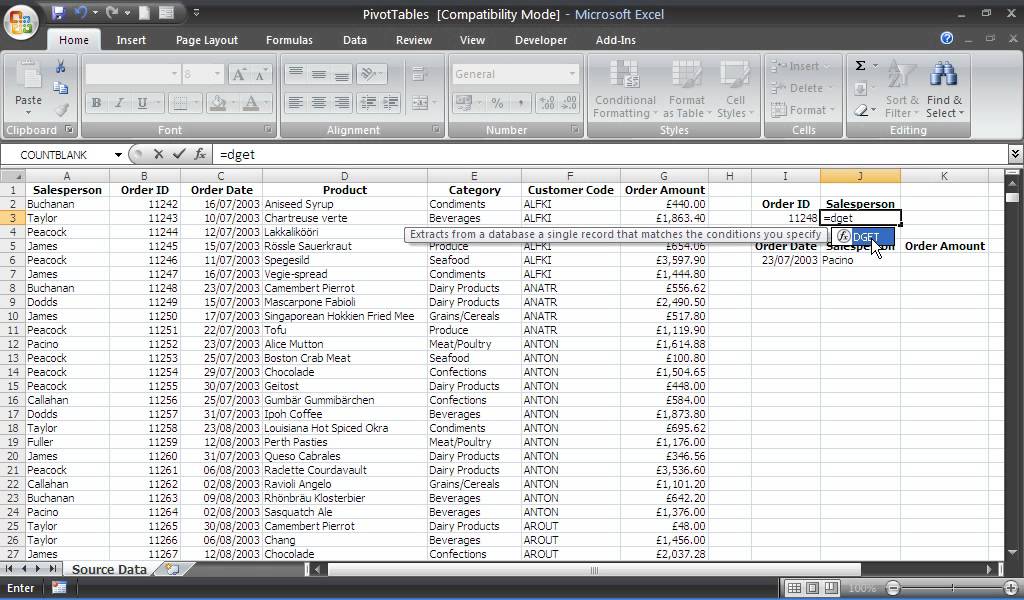1024x600 pixels.
Task: Select the Source Data sheet tab
Action: [x=108, y=569]
